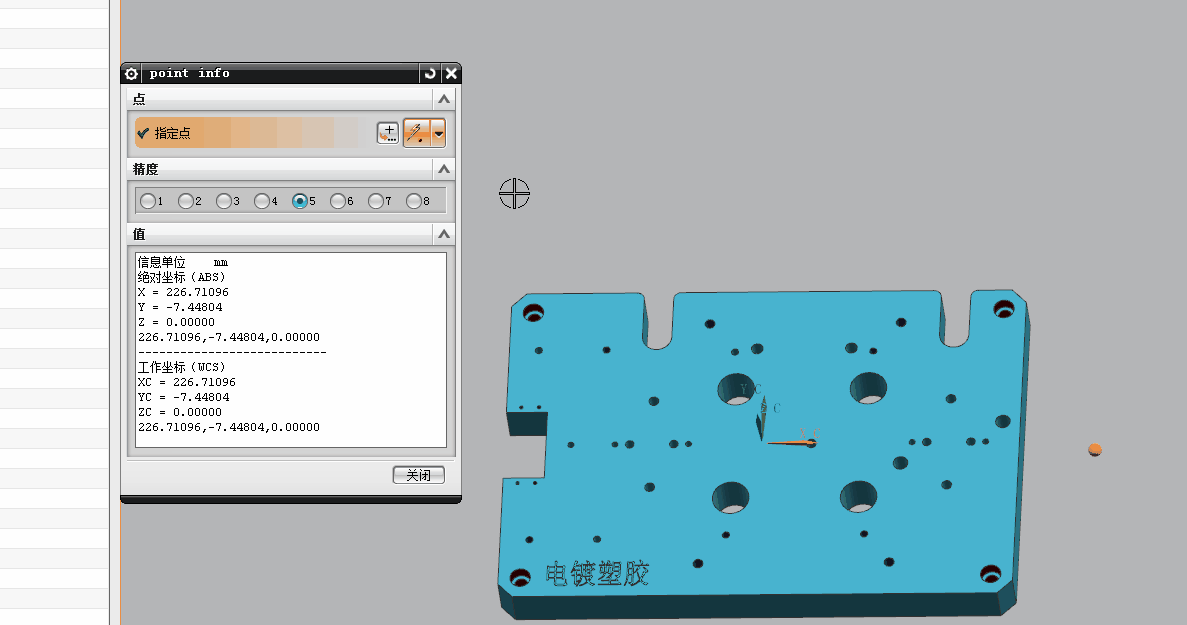Collapse the 点 section
Screen dimensions: 1187x625
point(443,99)
